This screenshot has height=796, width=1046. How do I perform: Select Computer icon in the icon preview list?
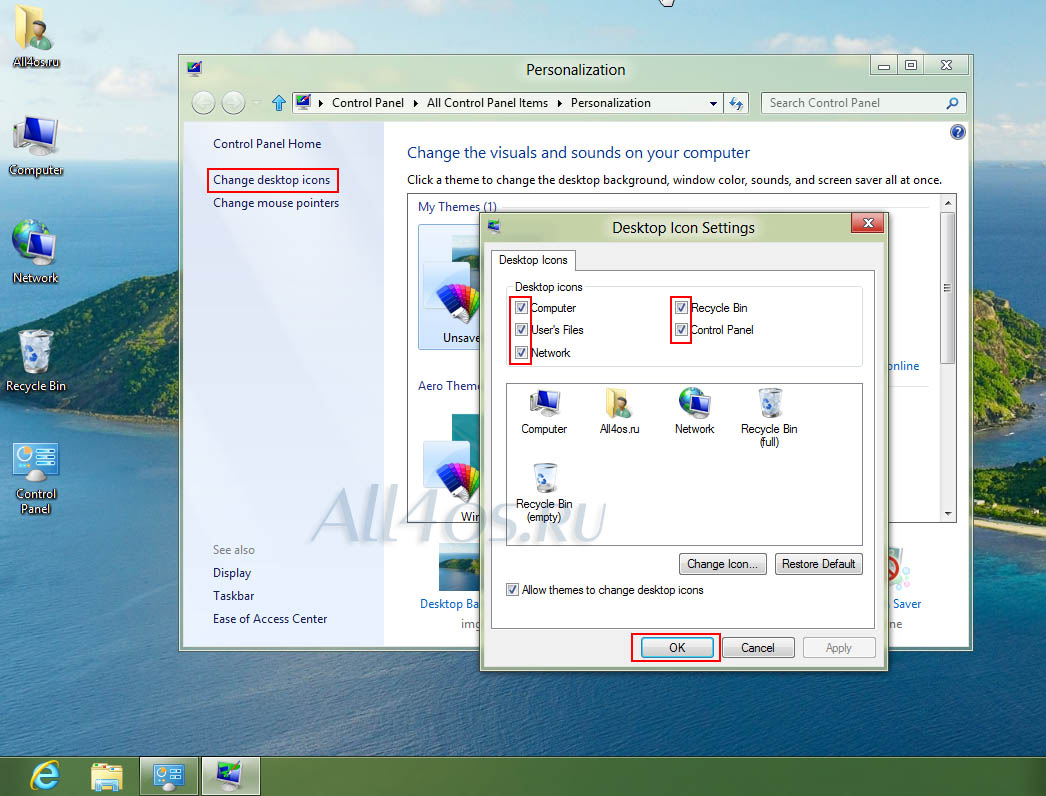tap(544, 412)
